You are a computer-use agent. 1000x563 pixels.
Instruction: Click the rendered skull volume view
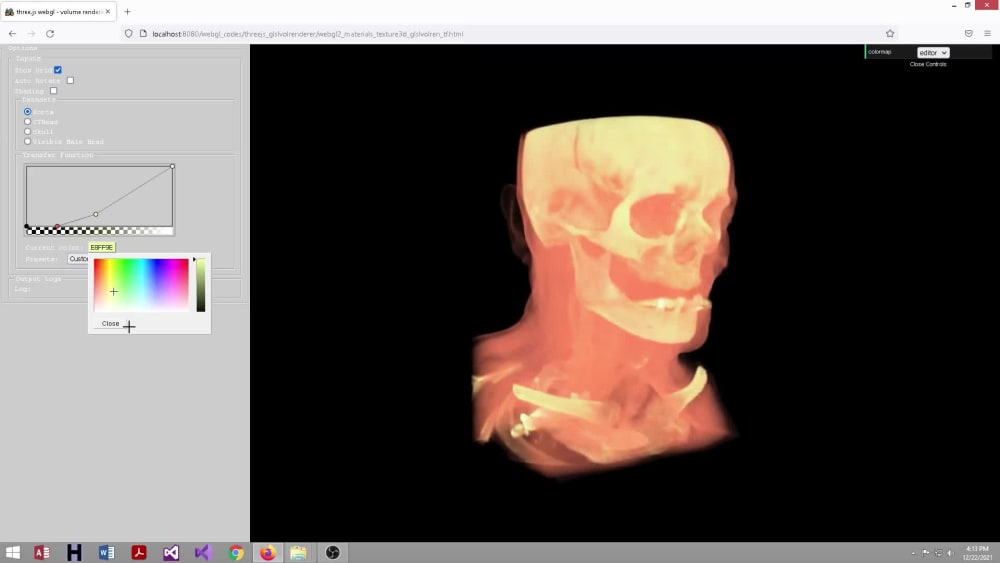click(606, 296)
